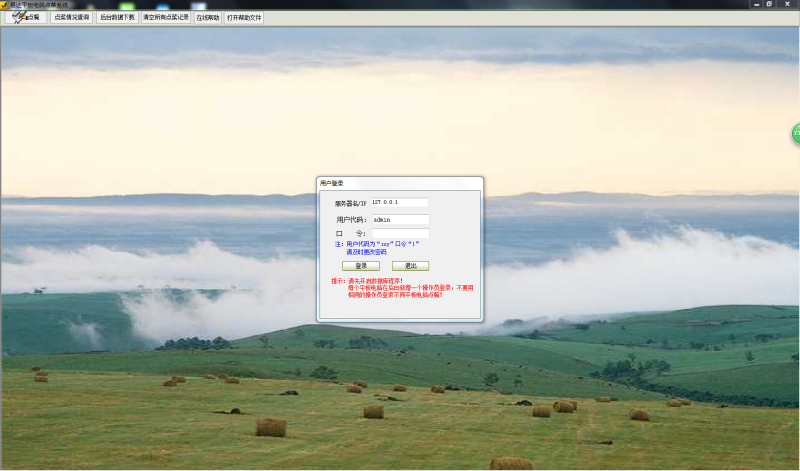Select 后台数据下载 backend data download
This screenshot has width=800, height=471.
[x=117, y=17]
